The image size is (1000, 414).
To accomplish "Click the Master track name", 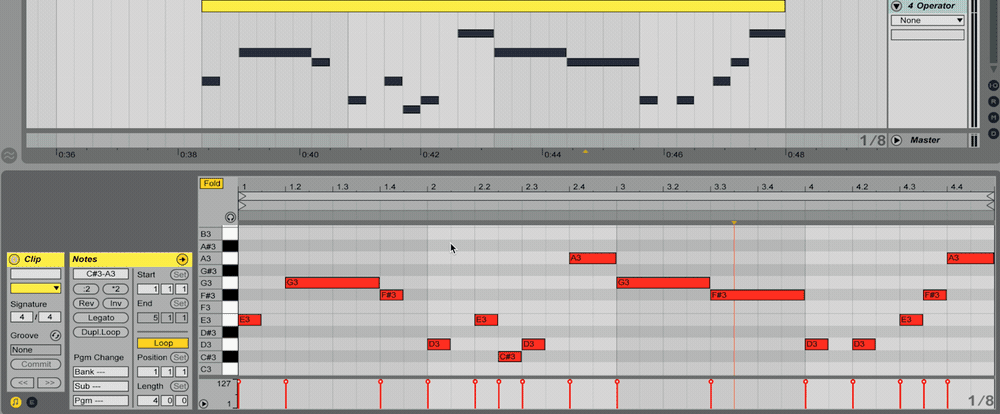I will click(926, 140).
